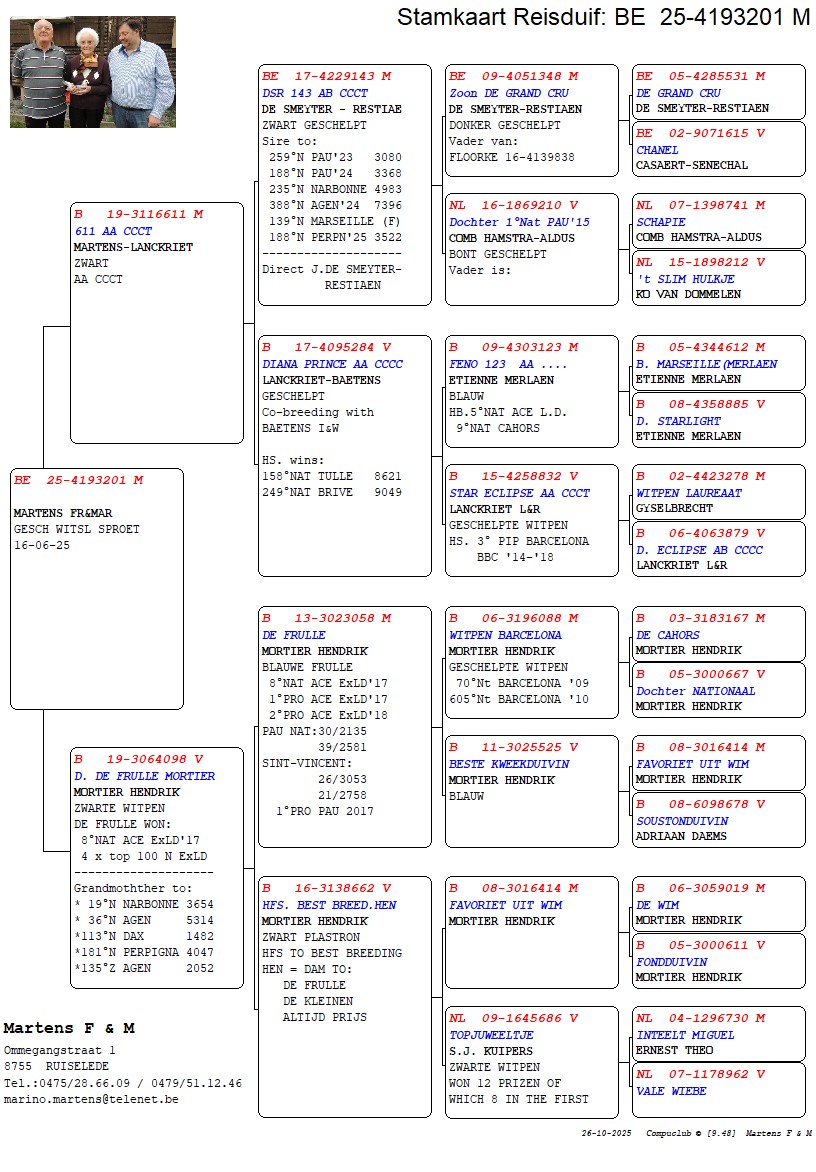This screenshot has width=816, height=1172.
Task: Click the DE FRULLE pigeon name
Action: point(293,635)
